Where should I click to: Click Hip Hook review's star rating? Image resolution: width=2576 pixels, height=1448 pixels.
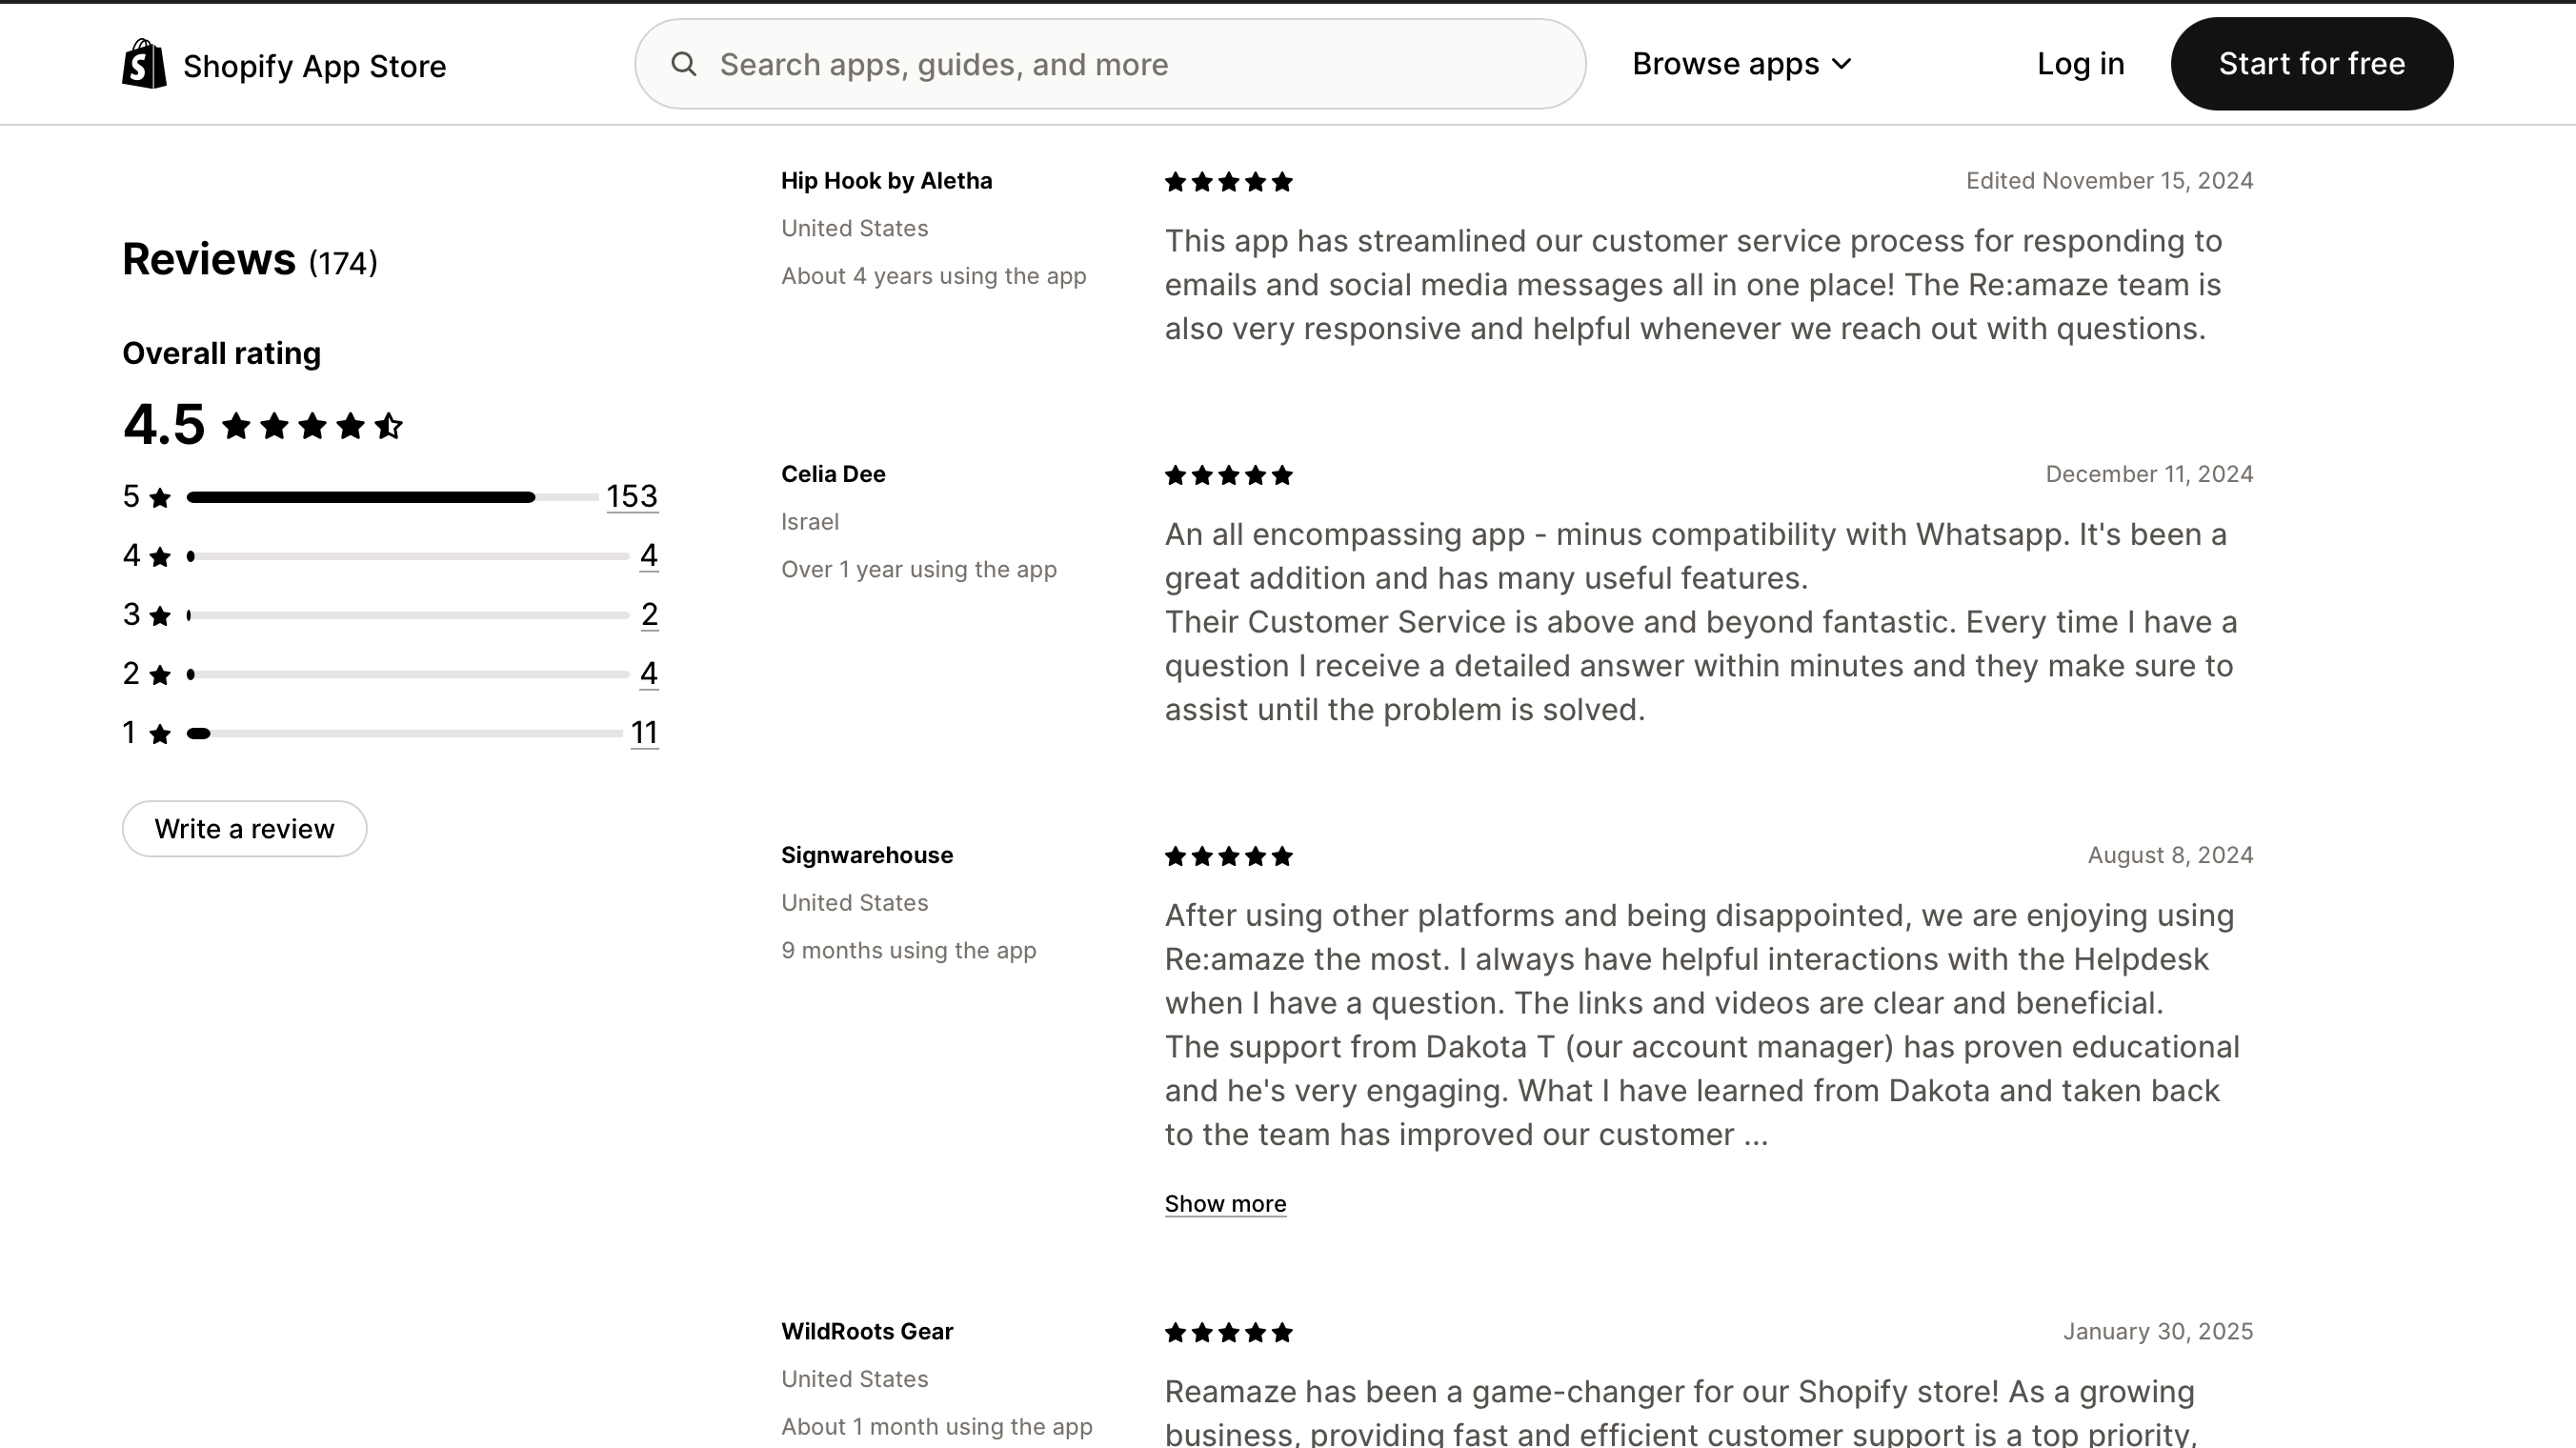[x=1228, y=182]
